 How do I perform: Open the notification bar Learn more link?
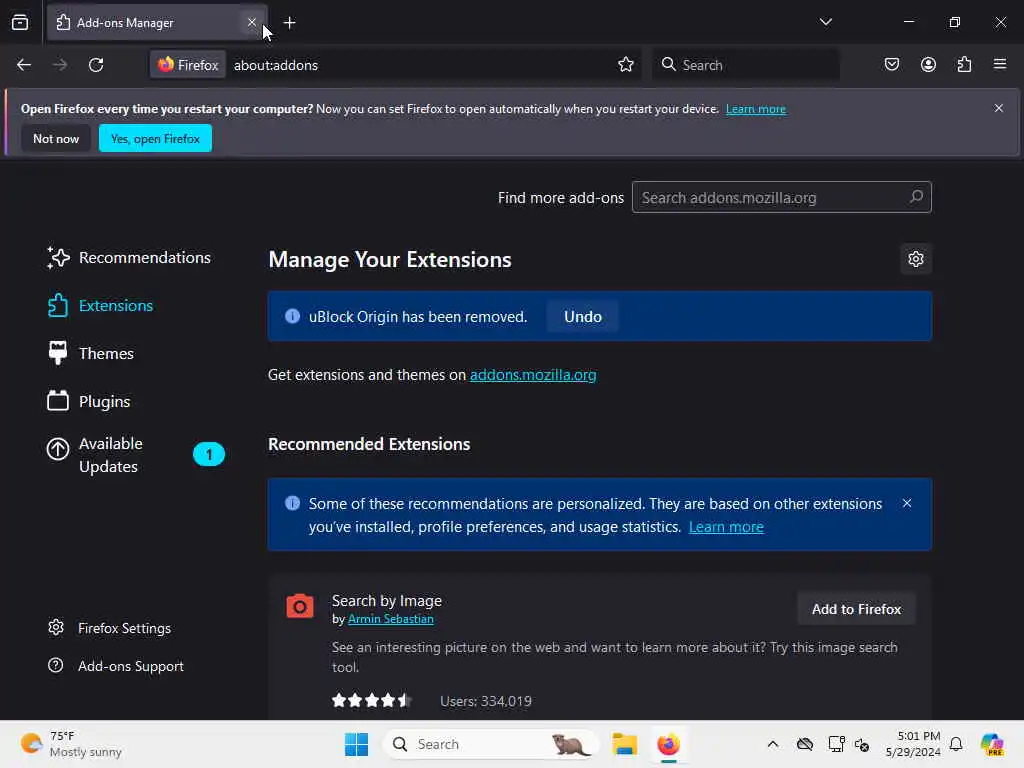point(756,109)
